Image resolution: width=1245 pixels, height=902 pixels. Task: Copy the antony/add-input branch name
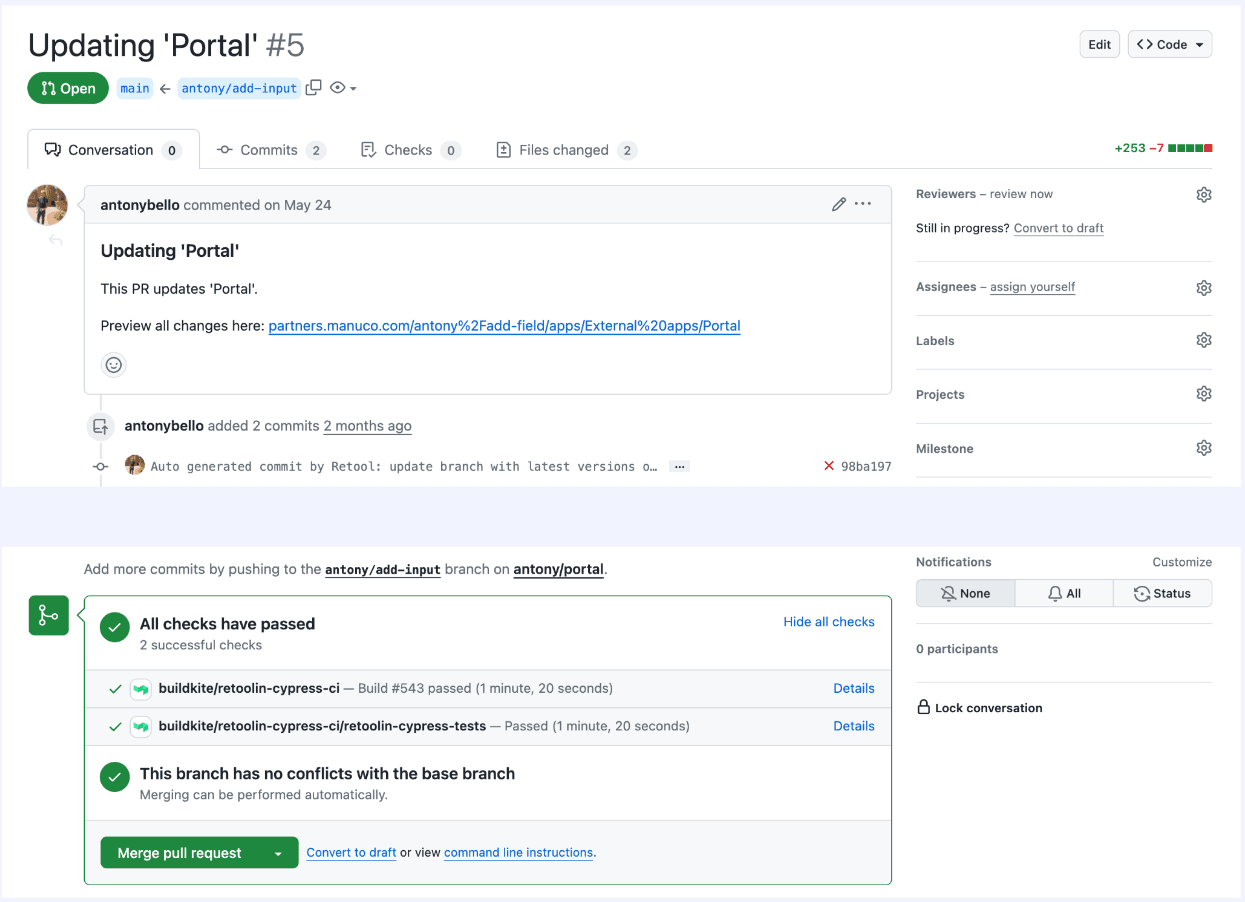313,88
